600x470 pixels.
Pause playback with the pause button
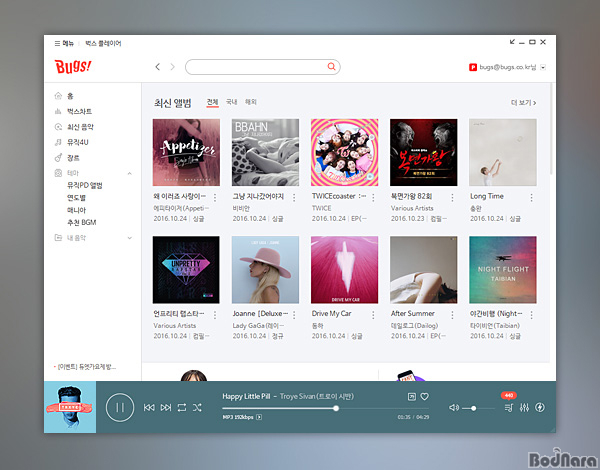(x=120, y=407)
